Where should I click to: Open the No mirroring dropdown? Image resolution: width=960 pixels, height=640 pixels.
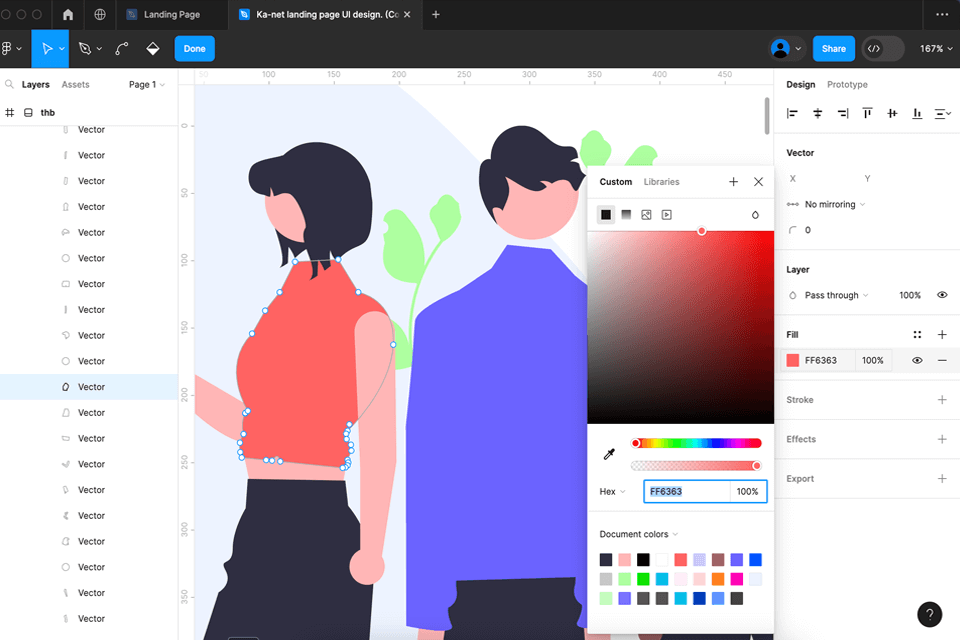click(835, 204)
